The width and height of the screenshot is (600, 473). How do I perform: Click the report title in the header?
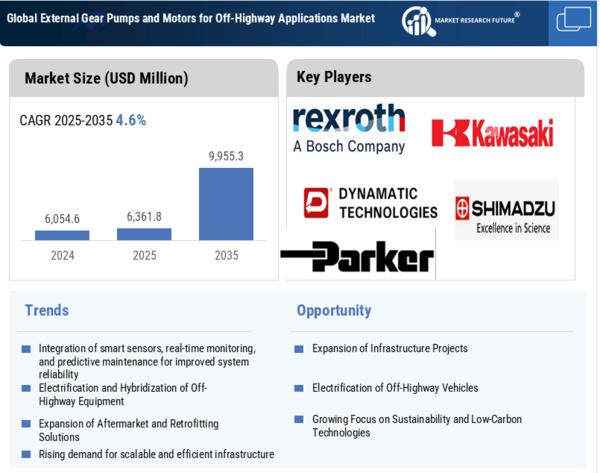point(191,18)
